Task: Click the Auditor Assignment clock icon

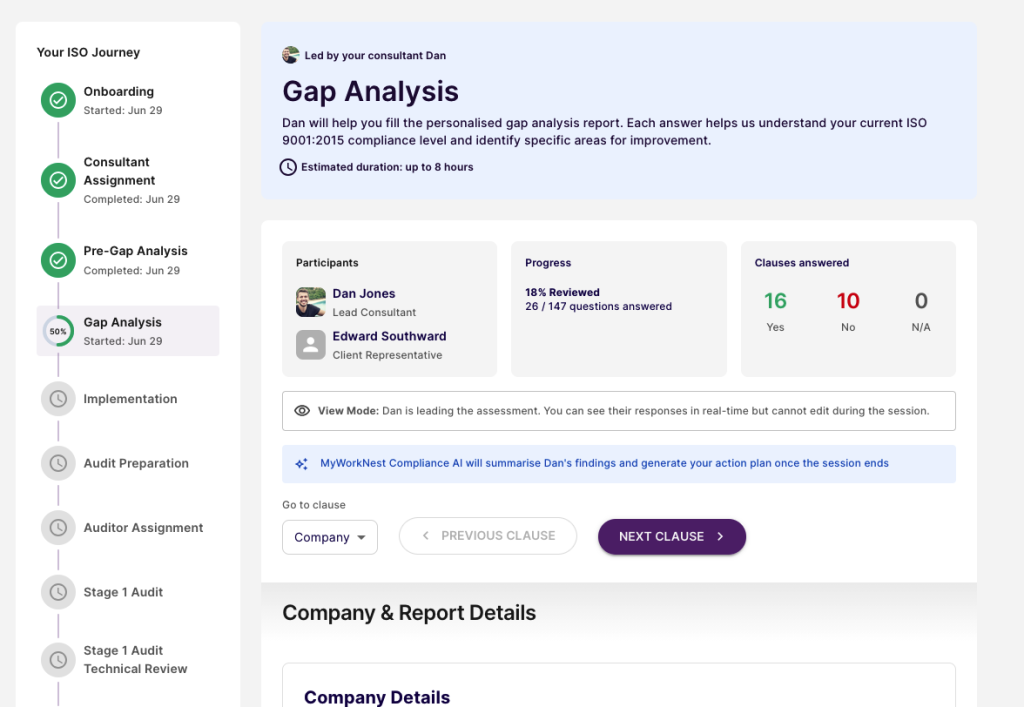Action: tap(58, 527)
